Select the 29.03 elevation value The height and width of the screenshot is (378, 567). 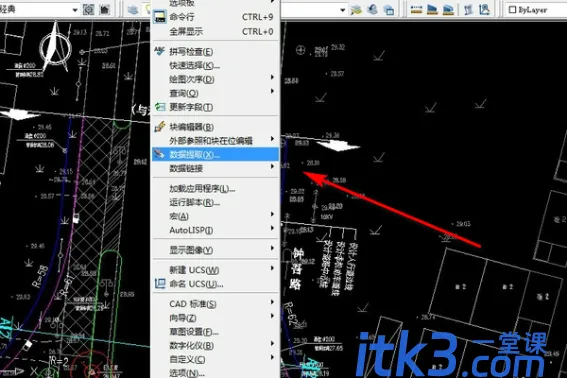[463, 224]
